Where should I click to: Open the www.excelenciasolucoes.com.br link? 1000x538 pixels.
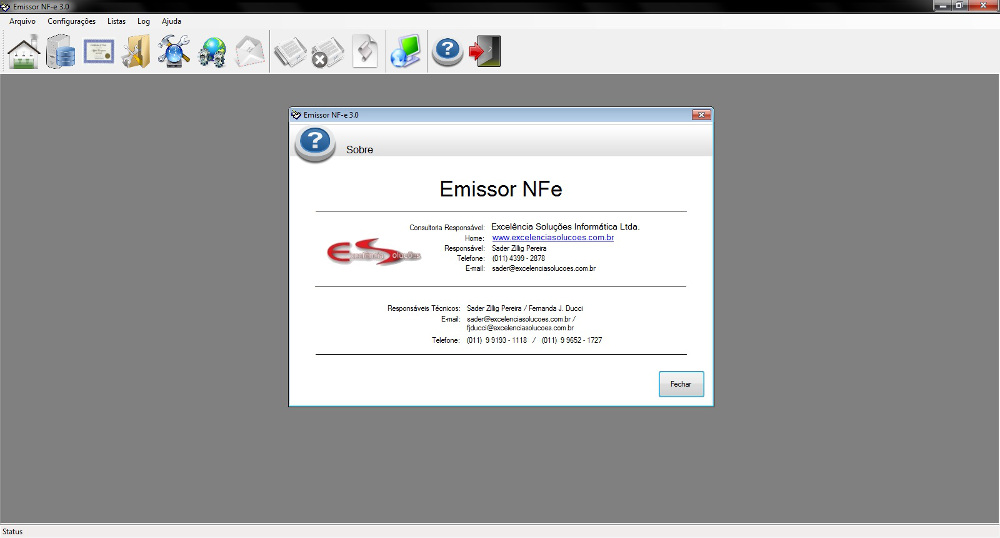point(552,238)
